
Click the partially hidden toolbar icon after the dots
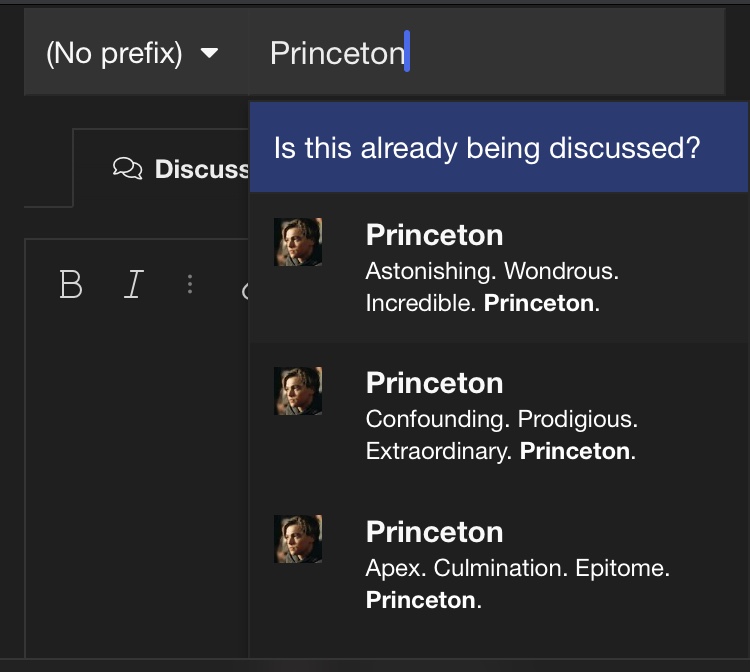point(244,290)
